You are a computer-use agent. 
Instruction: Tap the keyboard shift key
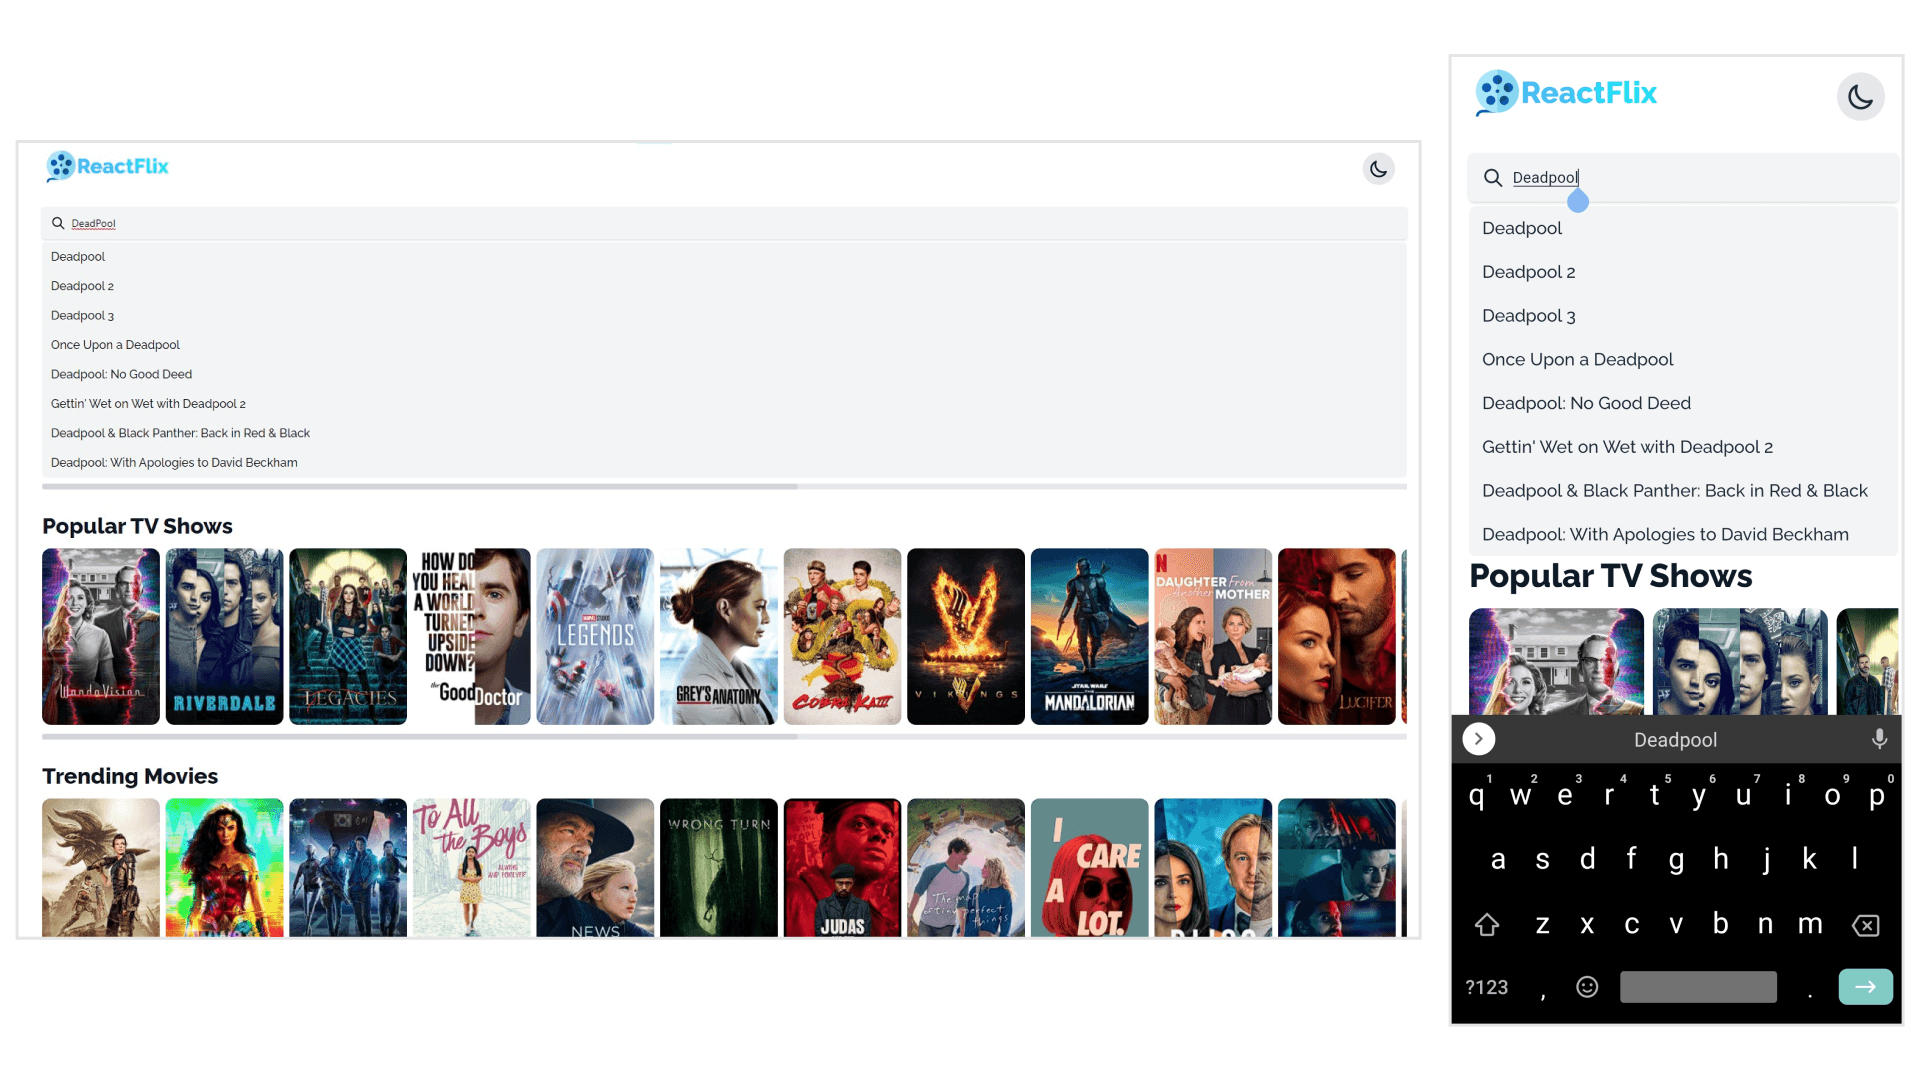click(x=1487, y=925)
